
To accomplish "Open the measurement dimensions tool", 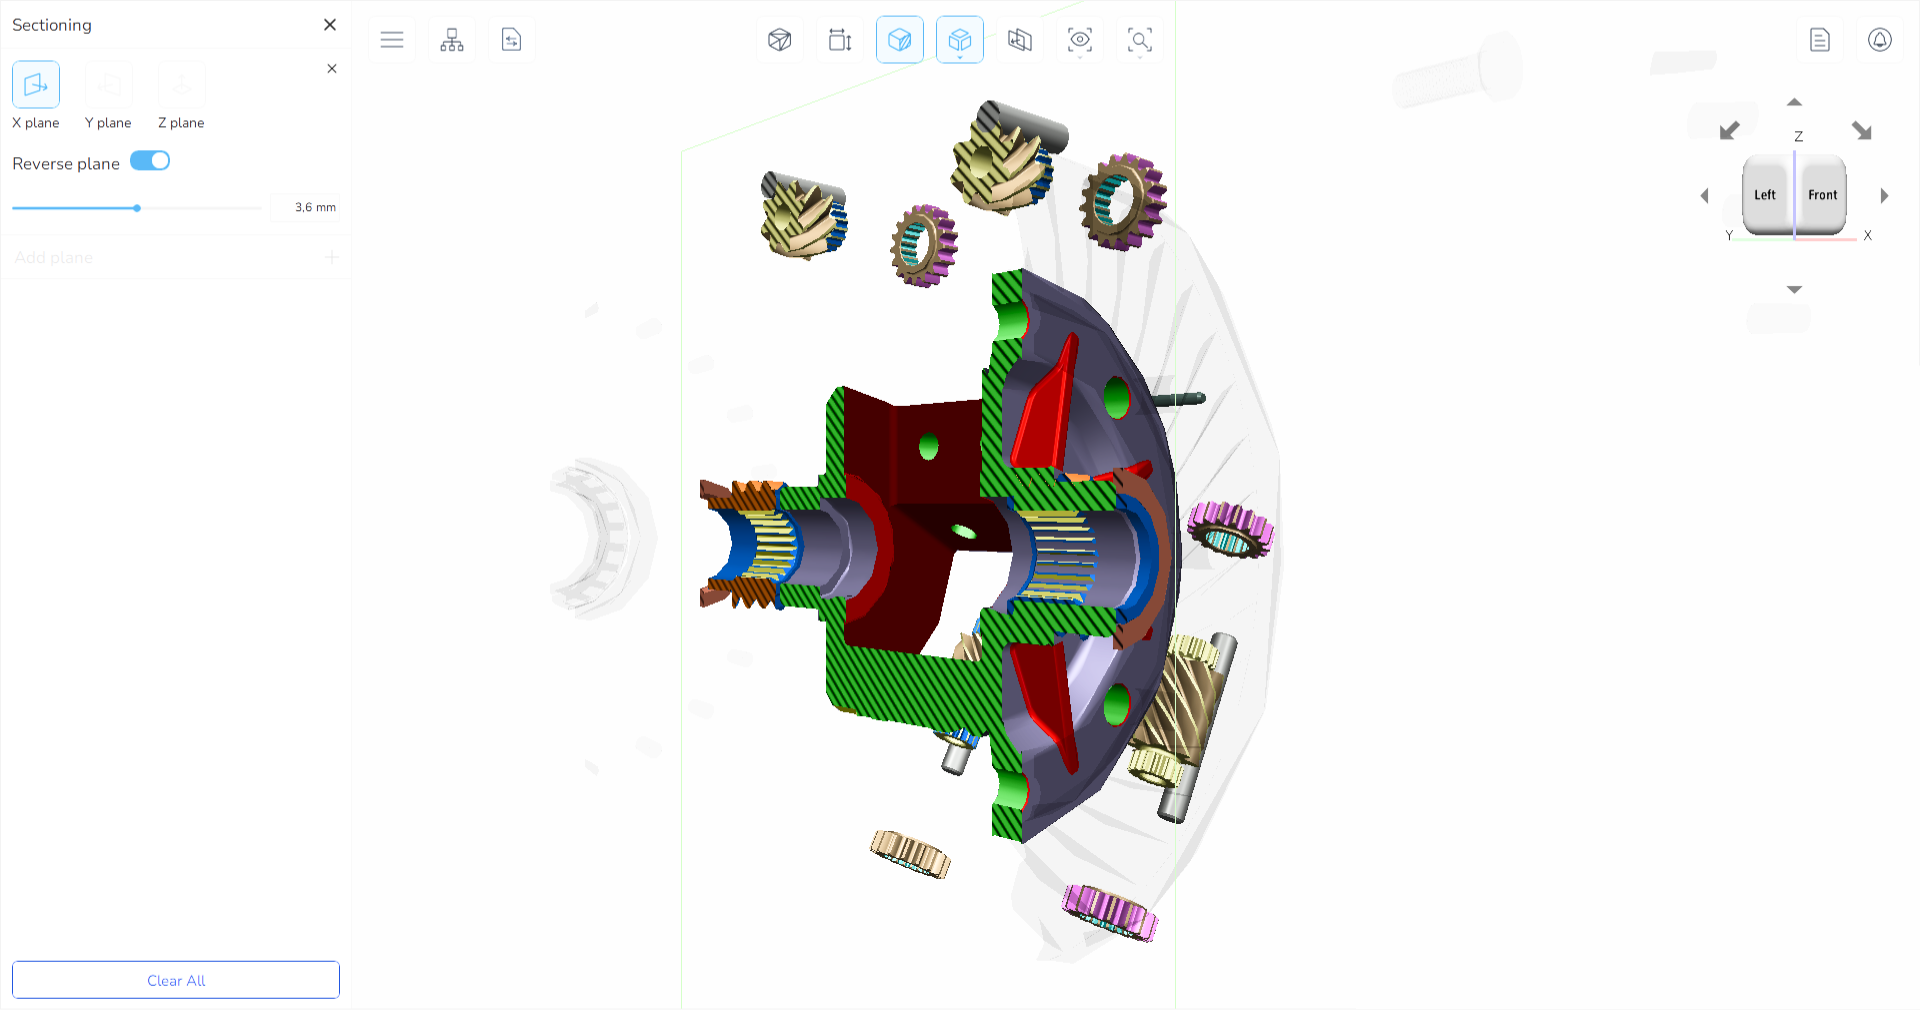I will click(839, 40).
